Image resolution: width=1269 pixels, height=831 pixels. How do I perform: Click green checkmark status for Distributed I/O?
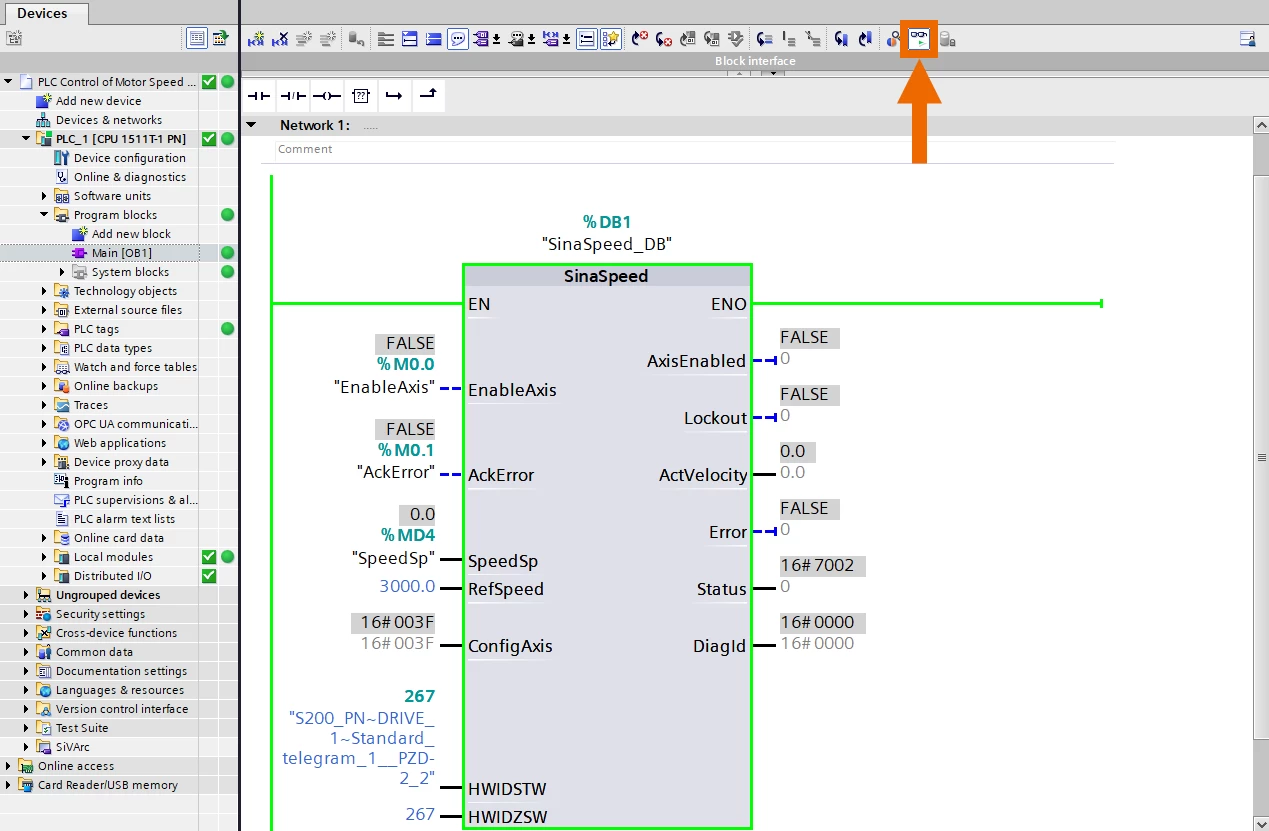(209, 576)
